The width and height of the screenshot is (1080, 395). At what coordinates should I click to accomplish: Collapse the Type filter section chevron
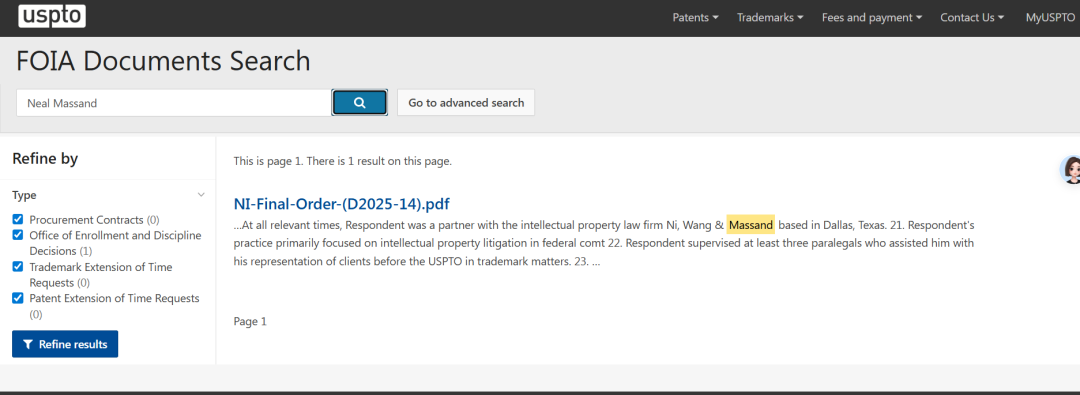click(201, 195)
